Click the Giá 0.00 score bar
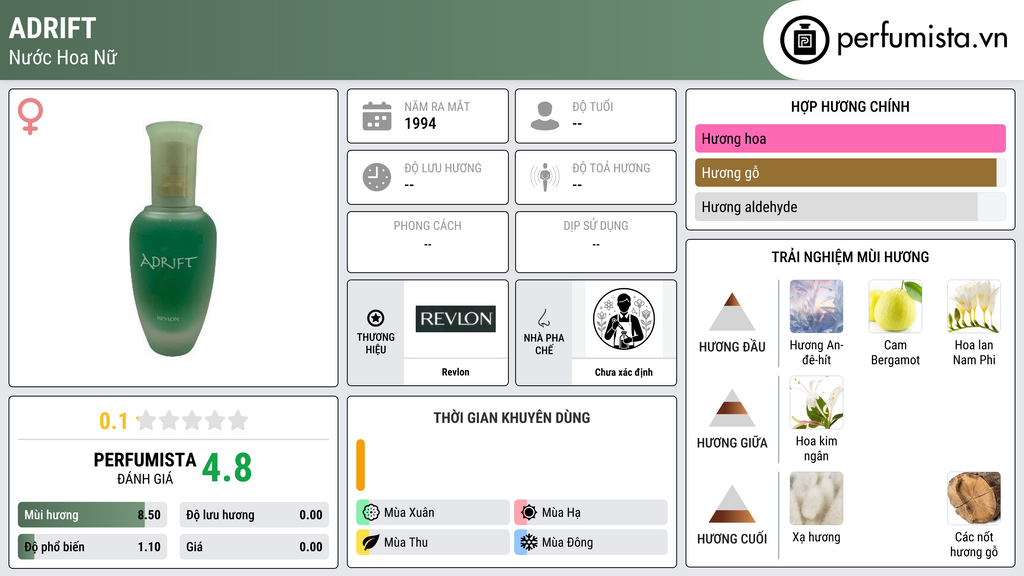 point(254,547)
